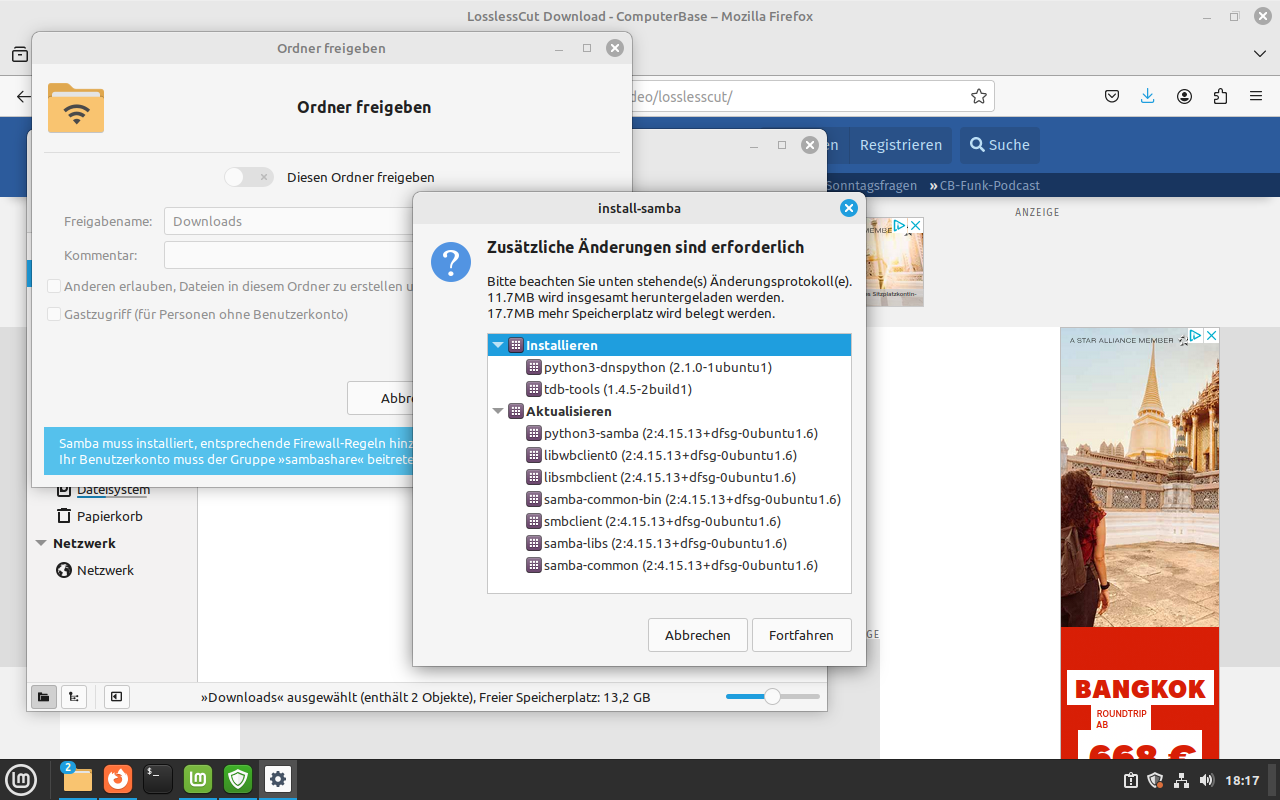Show places view in file manager status bar
This screenshot has height=800, width=1280.
44,697
